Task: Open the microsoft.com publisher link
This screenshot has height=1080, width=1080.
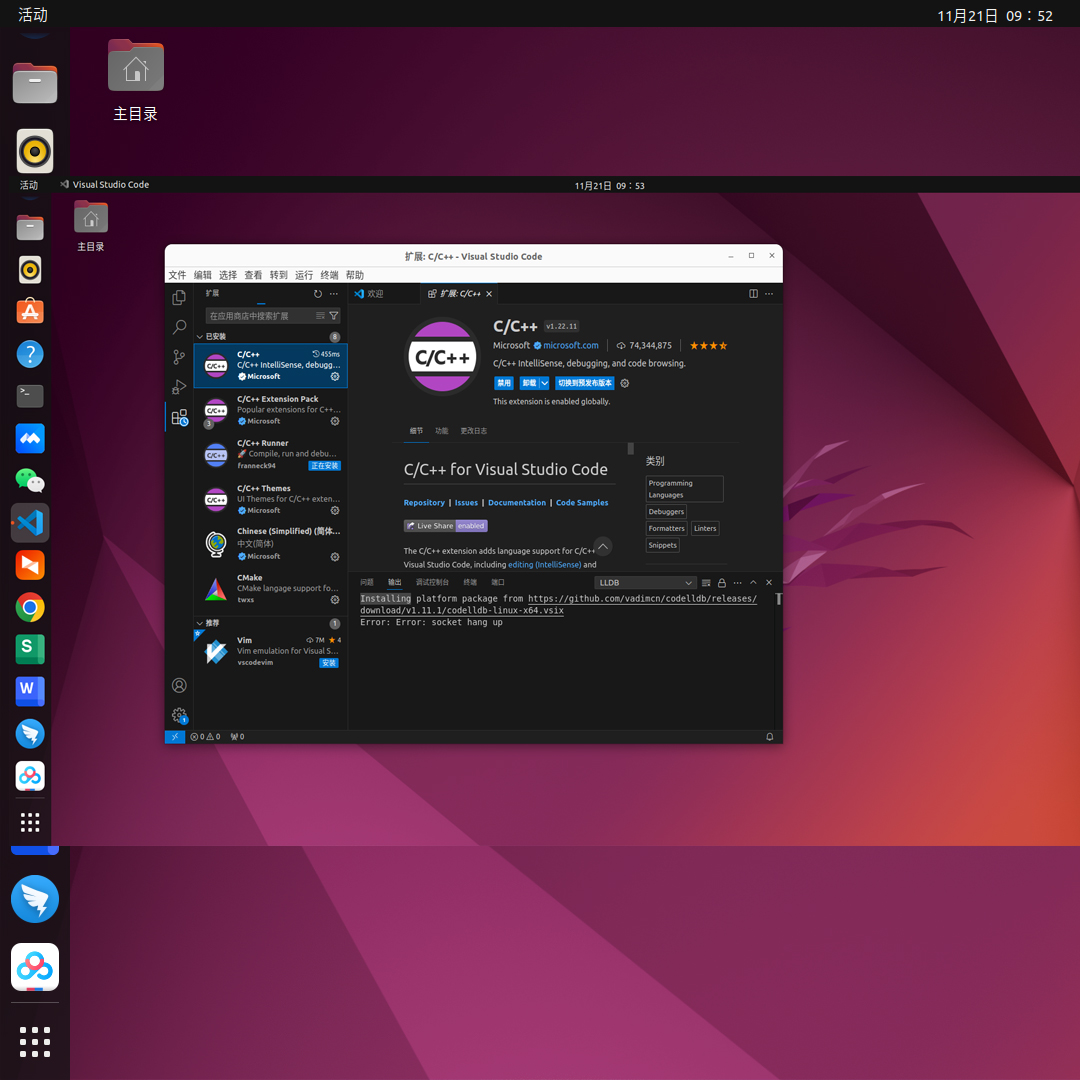Action: tap(571, 346)
